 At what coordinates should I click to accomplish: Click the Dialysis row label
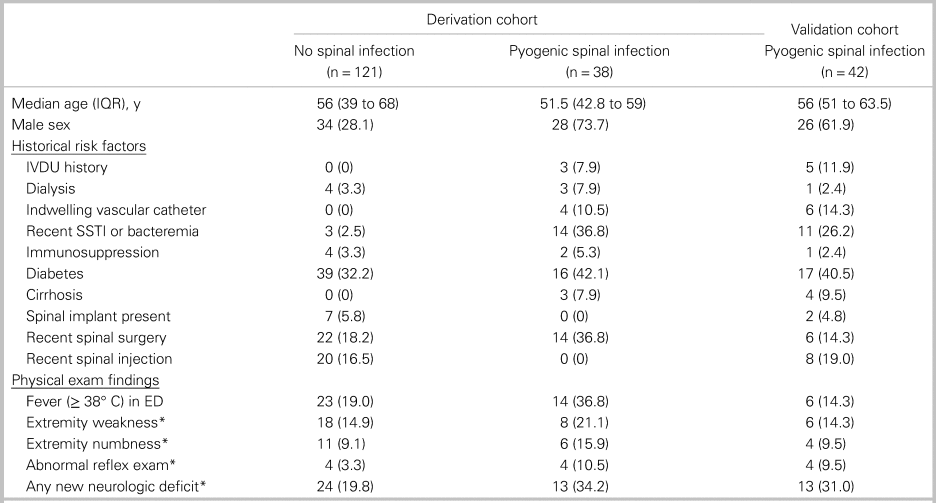click(51, 187)
